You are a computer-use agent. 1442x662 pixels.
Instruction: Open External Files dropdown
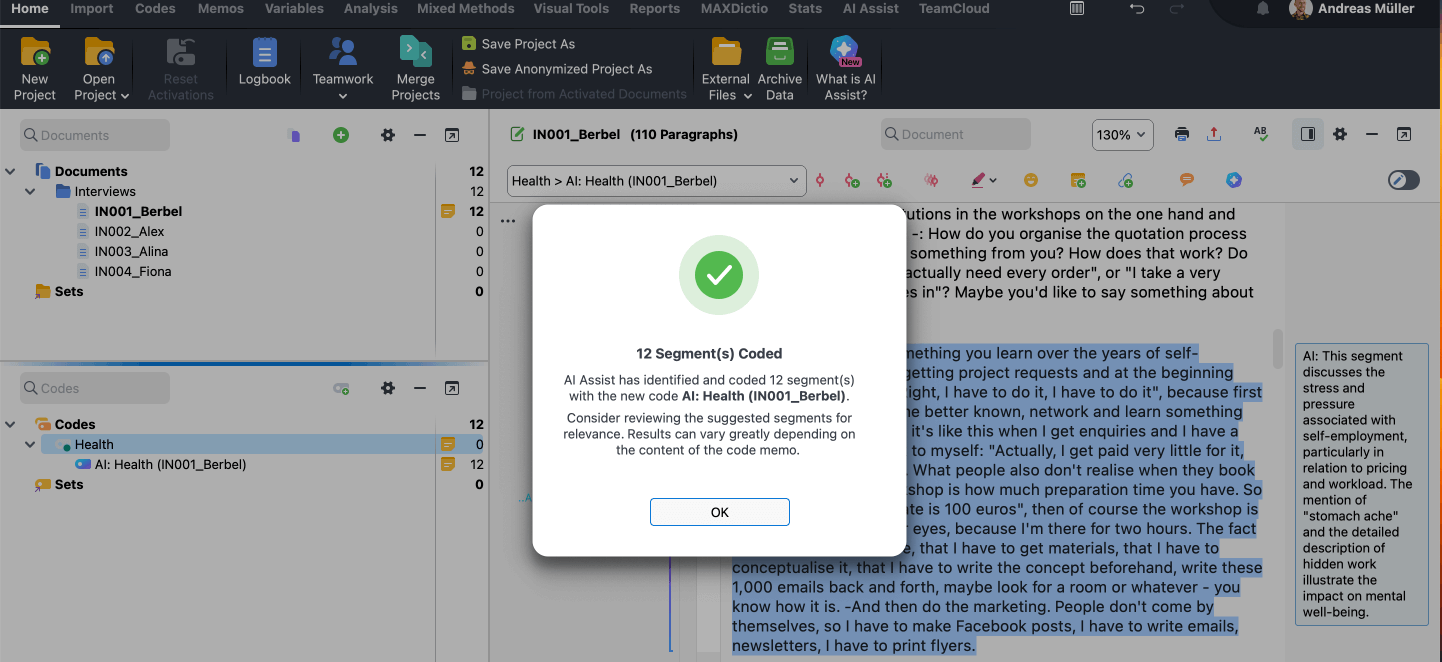pyautogui.click(x=726, y=68)
